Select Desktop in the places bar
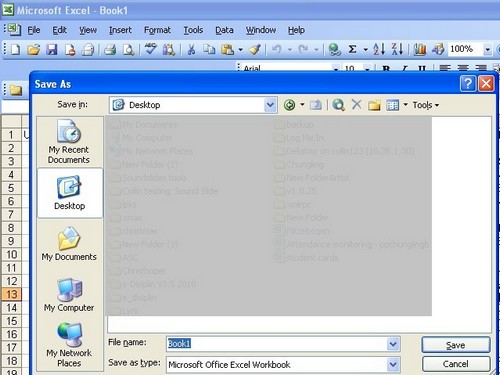This screenshot has width=500, height=375. tap(69, 192)
